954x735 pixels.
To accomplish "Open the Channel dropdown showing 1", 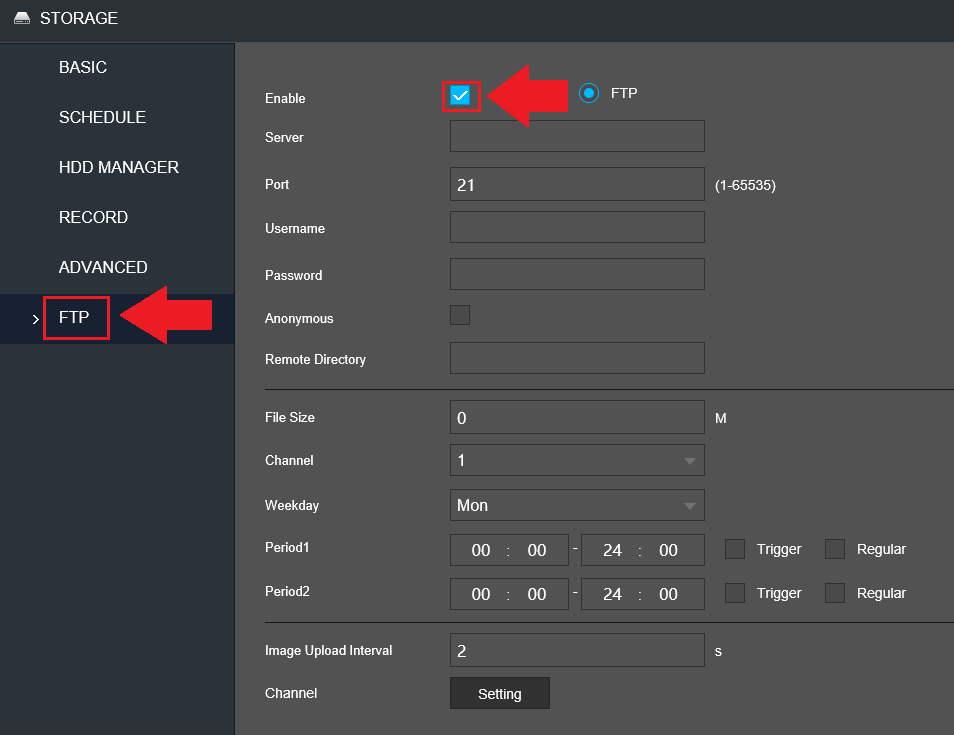I will [x=577, y=460].
